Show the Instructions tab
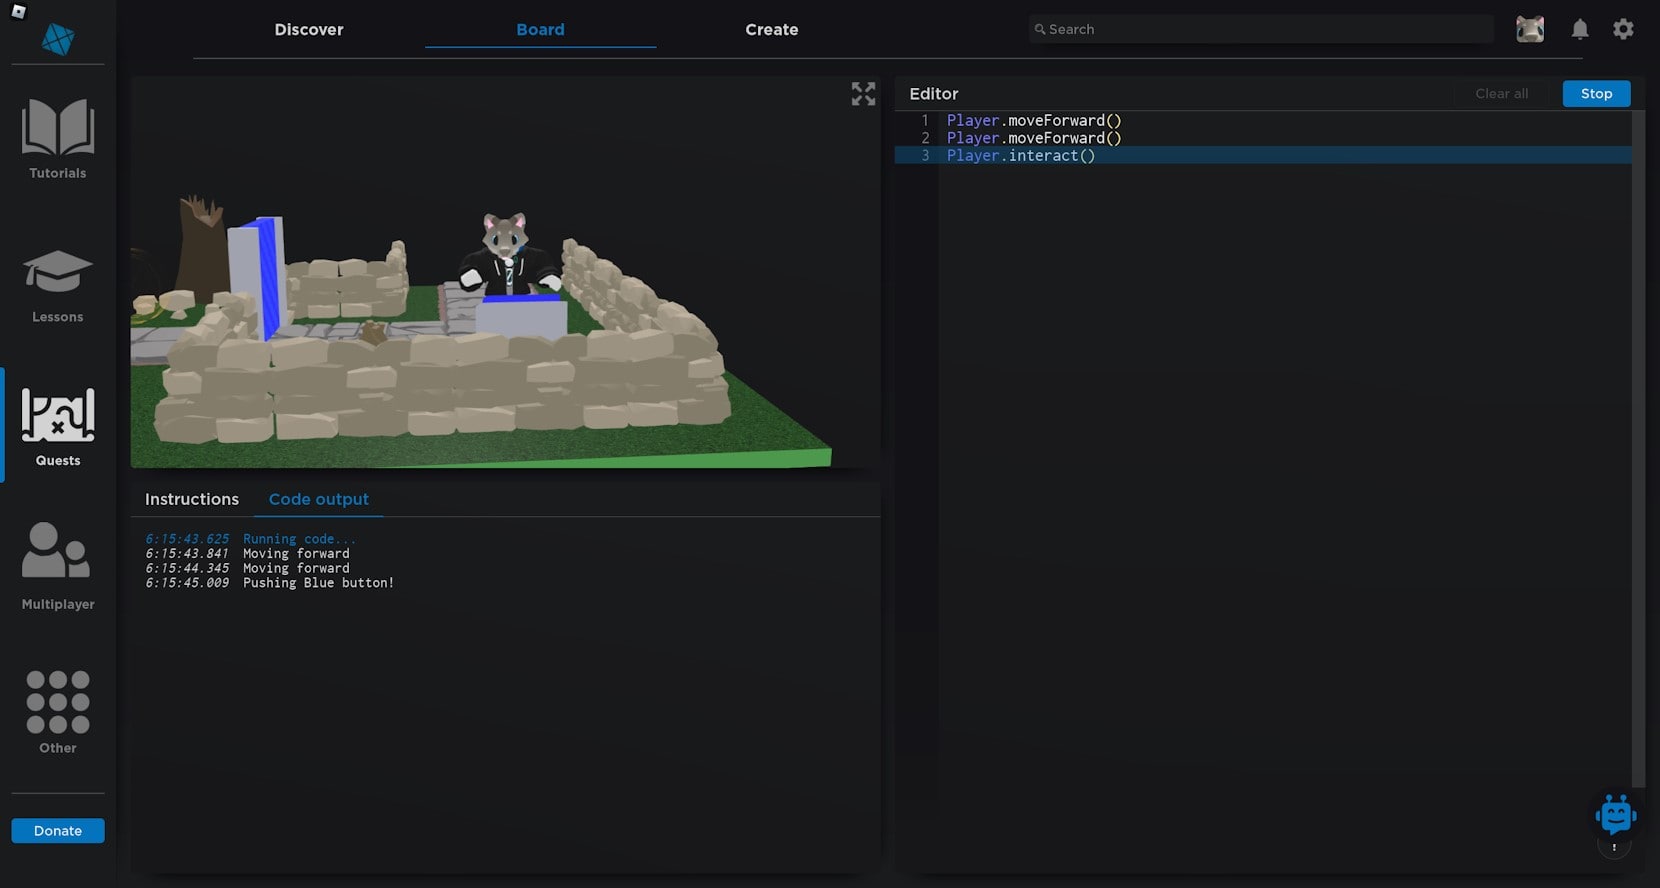Image resolution: width=1660 pixels, height=888 pixels. coord(192,499)
